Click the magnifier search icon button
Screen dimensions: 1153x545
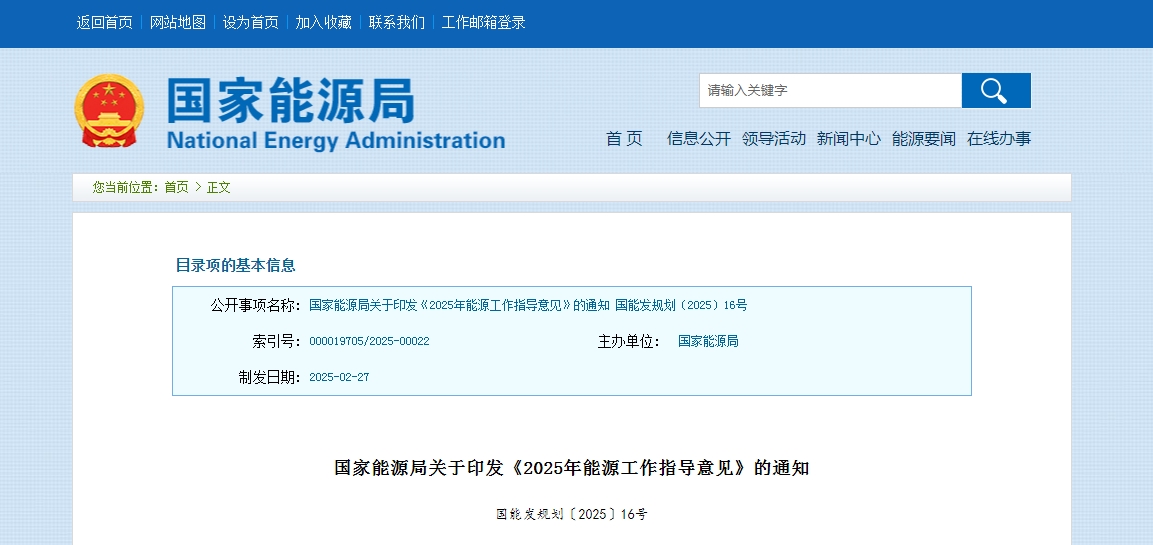click(995, 91)
